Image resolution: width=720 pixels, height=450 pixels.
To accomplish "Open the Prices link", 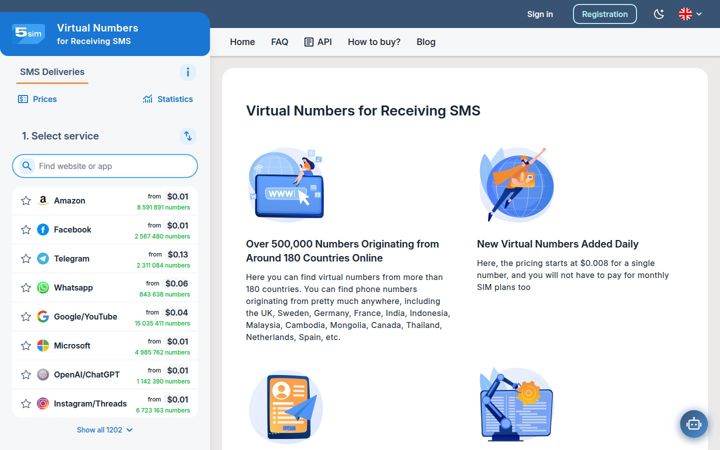I will (37, 99).
